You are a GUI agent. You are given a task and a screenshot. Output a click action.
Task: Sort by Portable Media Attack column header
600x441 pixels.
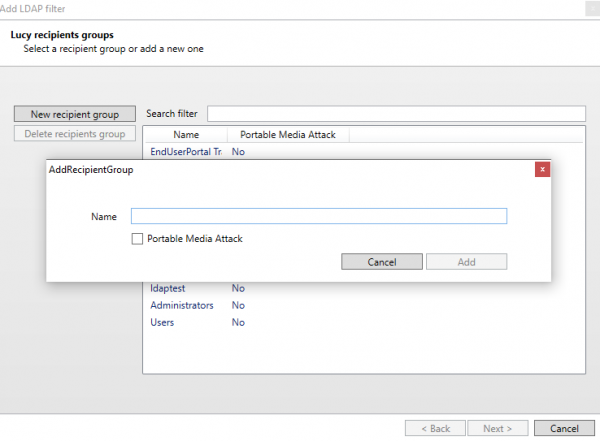click(x=288, y=135)
